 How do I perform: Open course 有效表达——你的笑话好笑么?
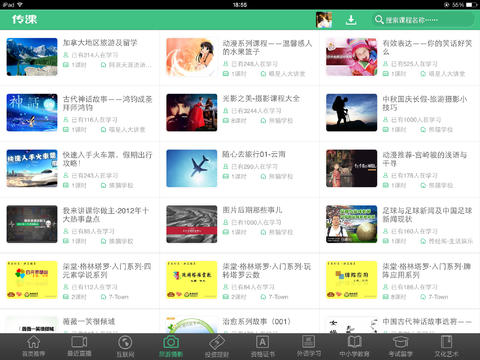[427, 47]
